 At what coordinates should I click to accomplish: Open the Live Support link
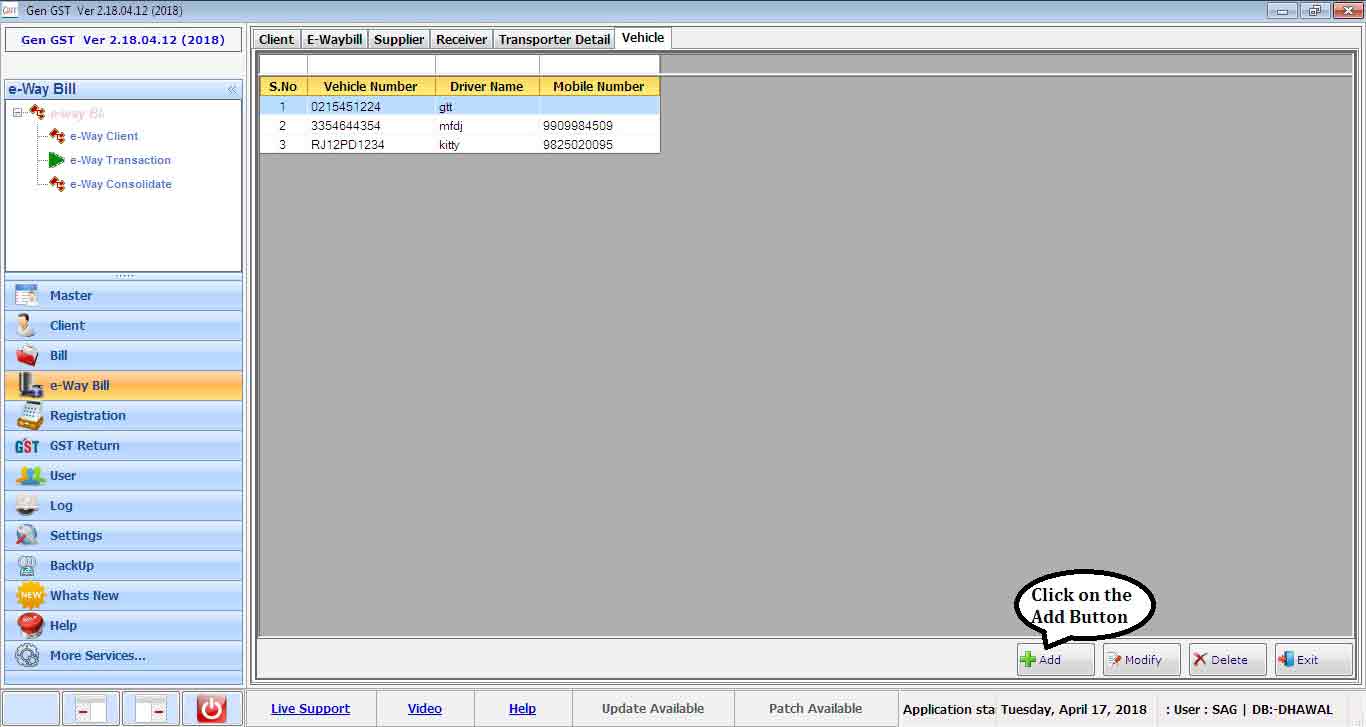310,709
